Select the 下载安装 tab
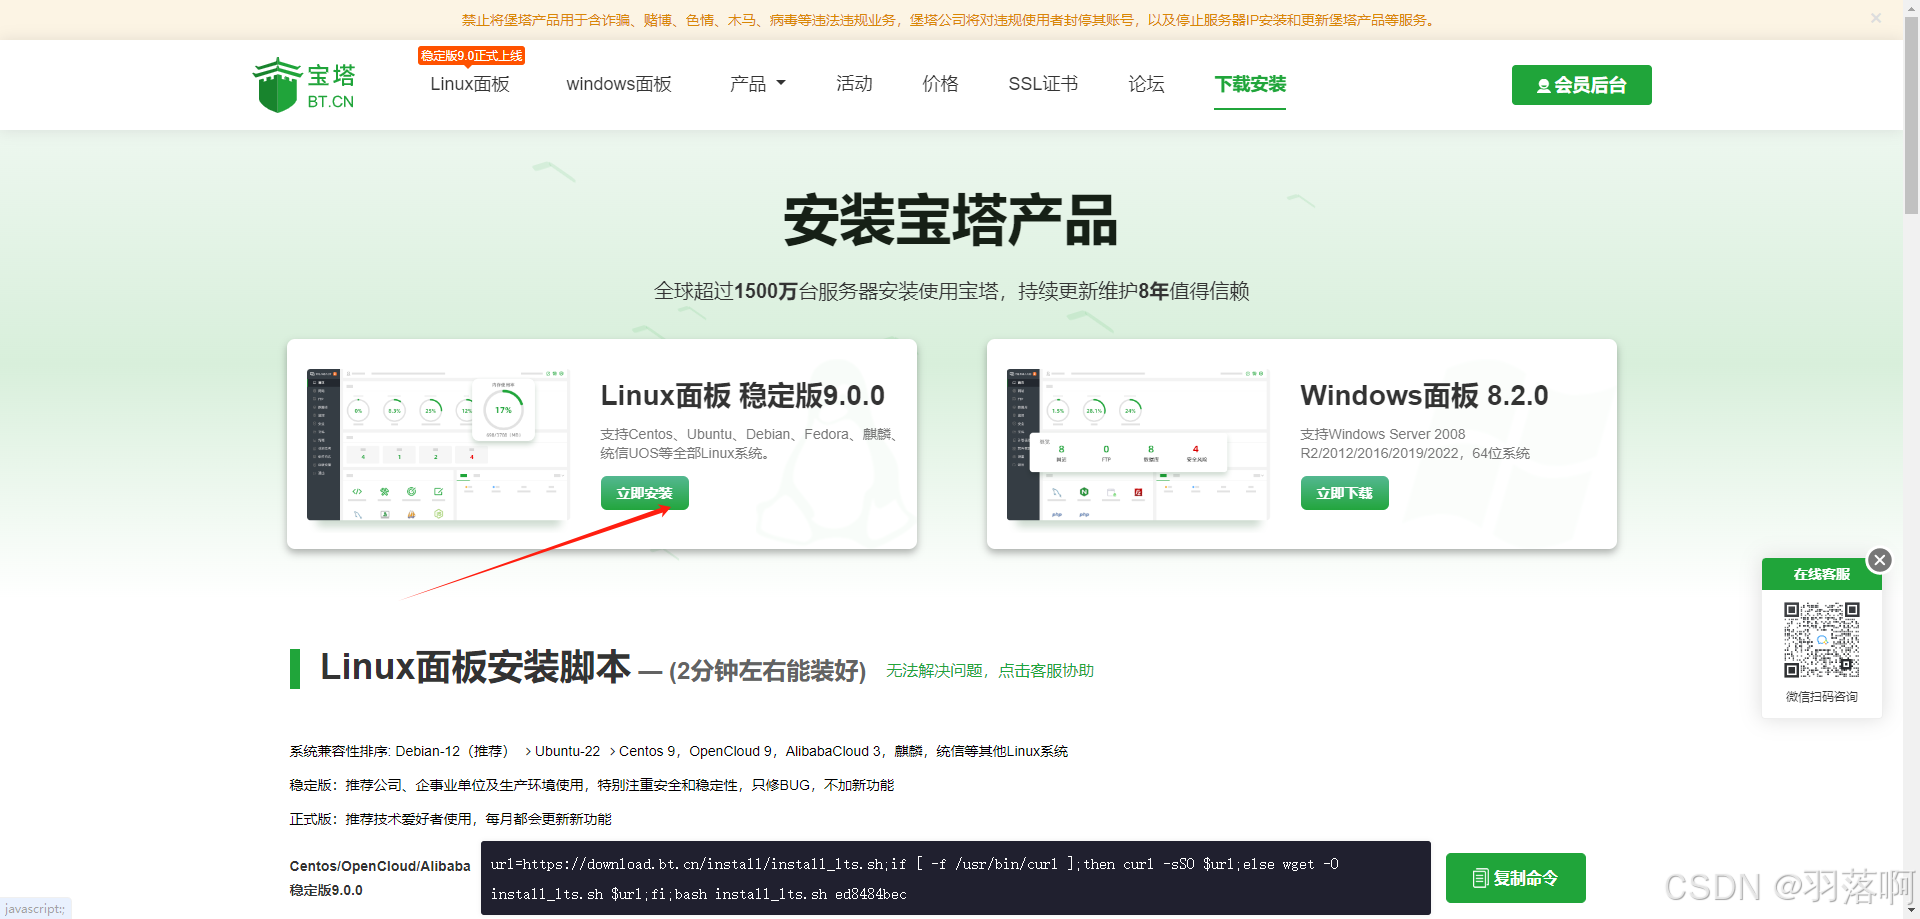Screen dimensions: 1920x919 pos(1250,84)
